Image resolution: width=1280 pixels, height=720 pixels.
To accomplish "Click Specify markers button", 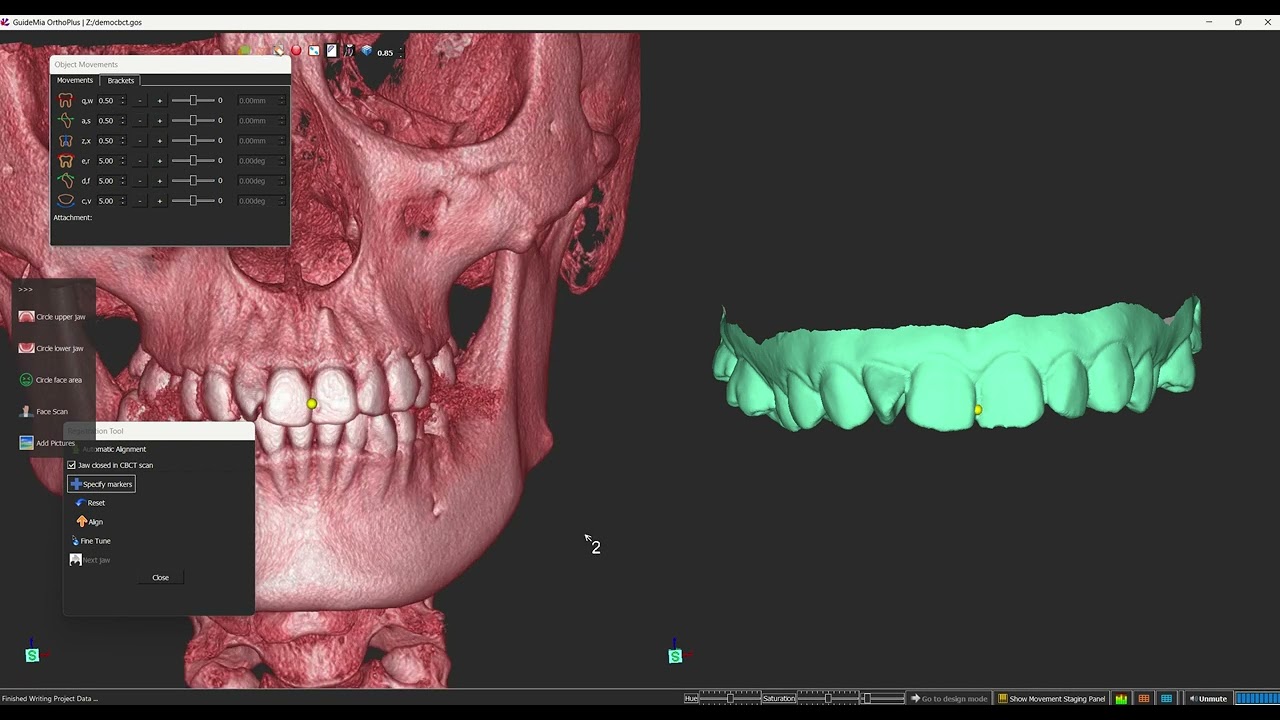I will [101, 484].
